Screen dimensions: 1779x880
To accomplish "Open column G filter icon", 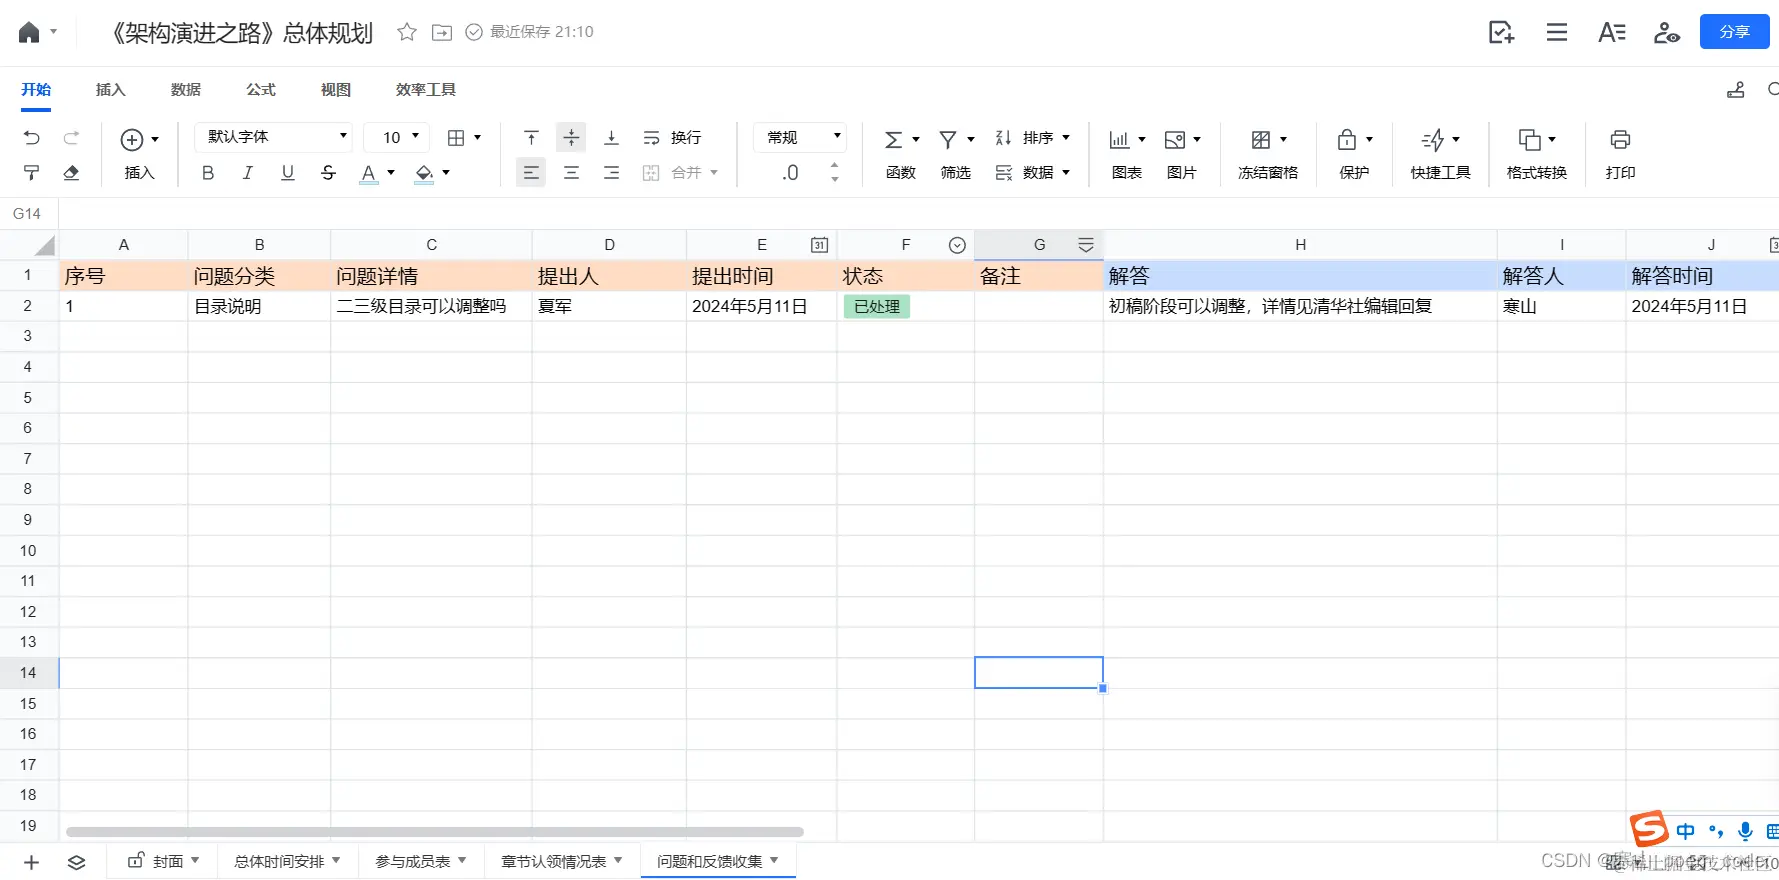I will [x=1085, y=245].
